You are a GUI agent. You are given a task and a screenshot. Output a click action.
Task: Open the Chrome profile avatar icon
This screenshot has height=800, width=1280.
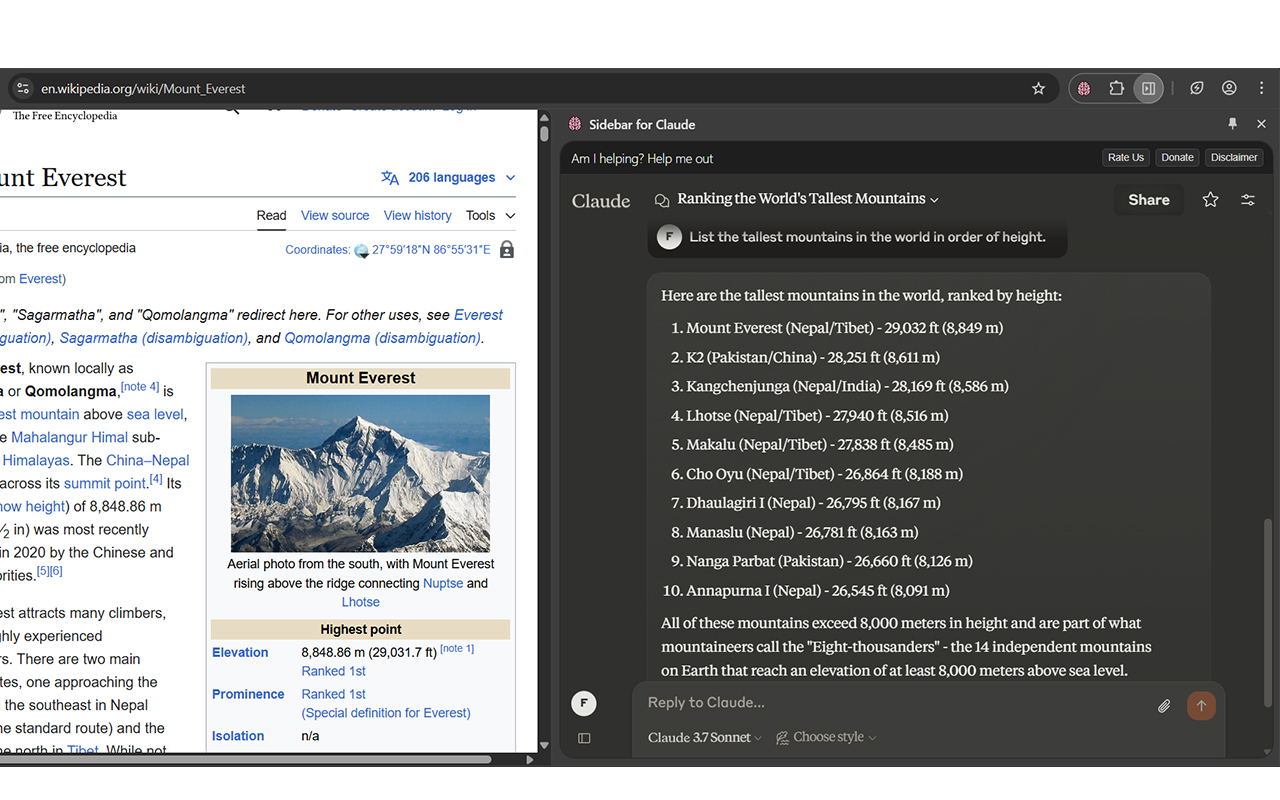point(1229,88)
